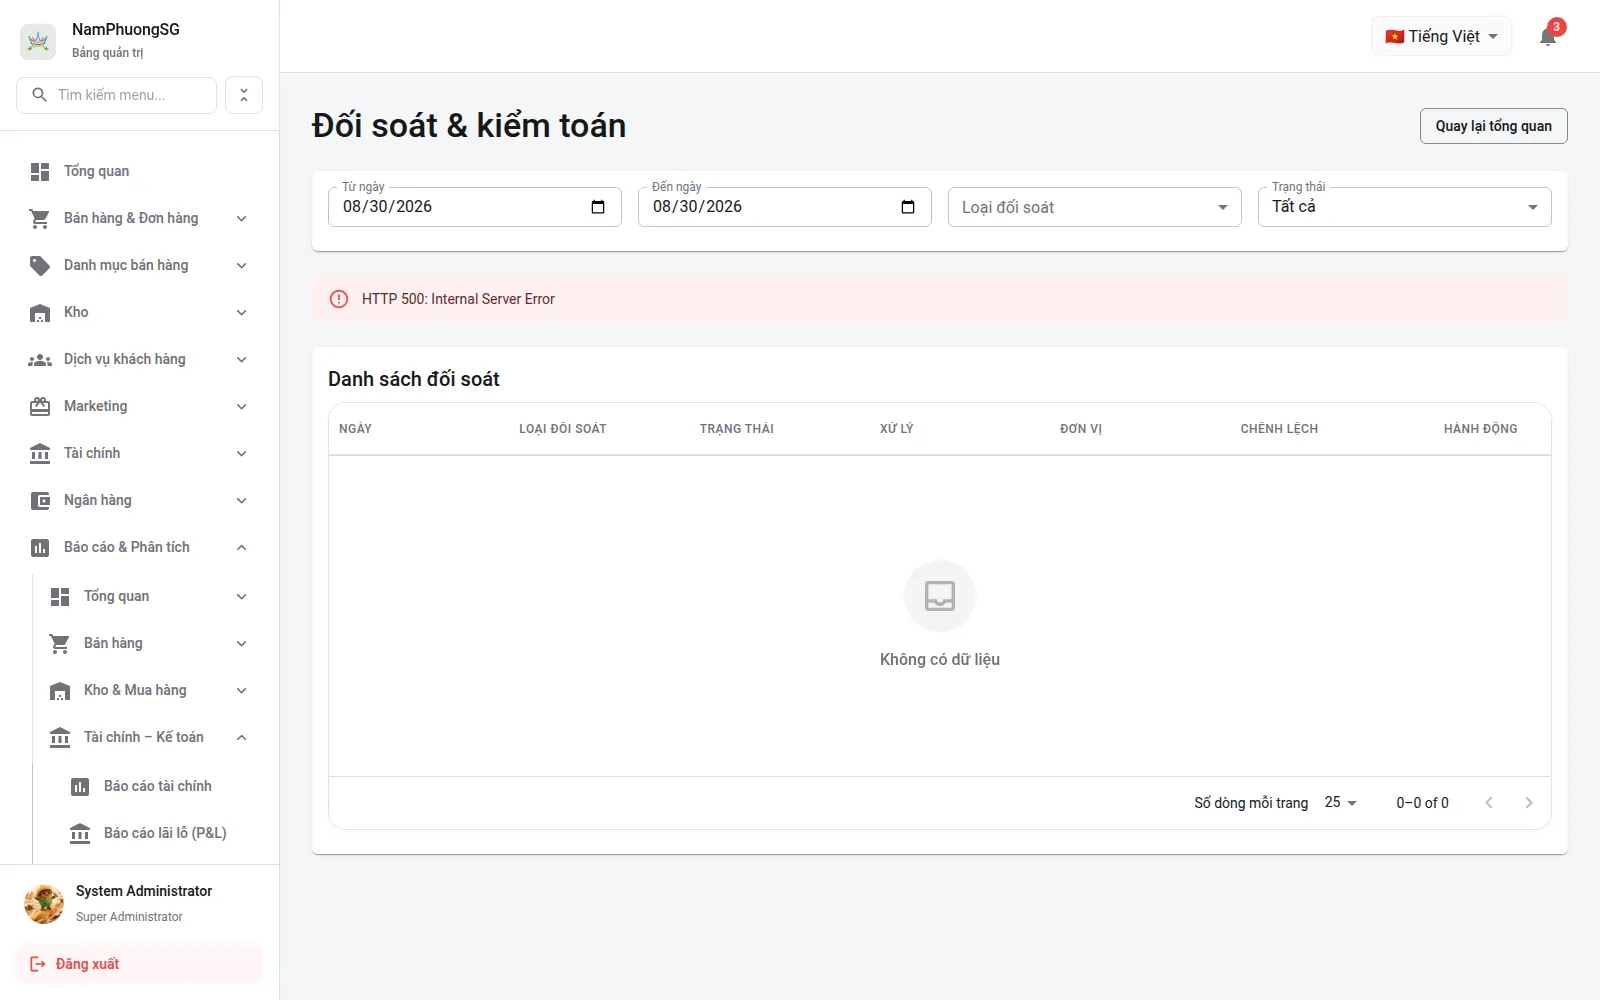Image resolution: width=1600 pixels, height=1000 pixels.
Task: Open the Trạng thái filter dropdown
Action: (1405, 207)
